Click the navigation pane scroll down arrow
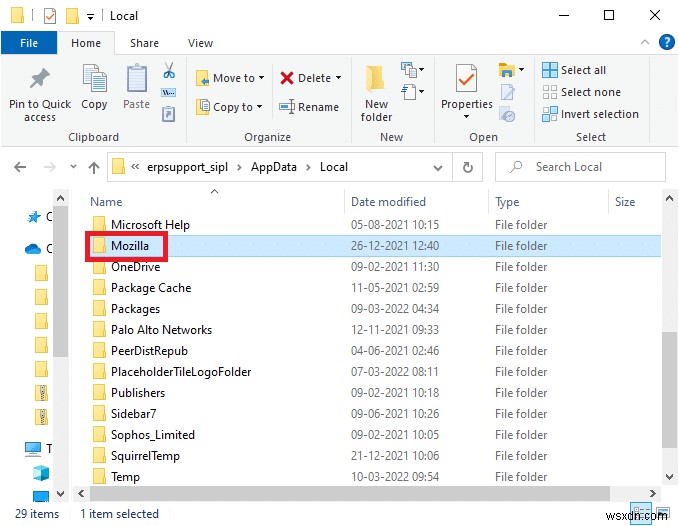The image size is (679, 526). coord(60,494)
